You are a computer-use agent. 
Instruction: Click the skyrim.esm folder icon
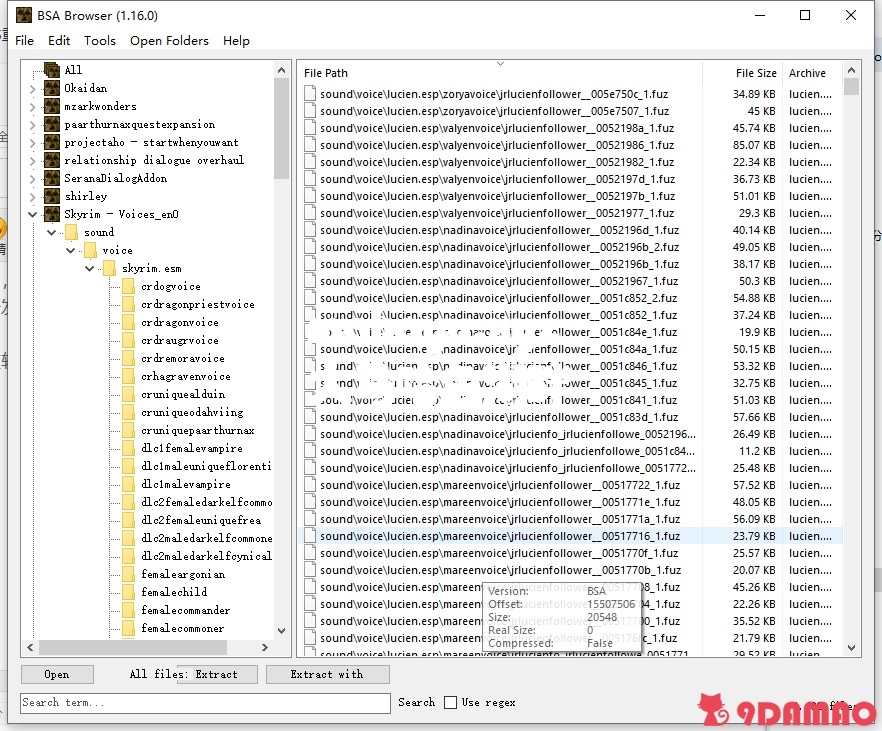point(109,268)
